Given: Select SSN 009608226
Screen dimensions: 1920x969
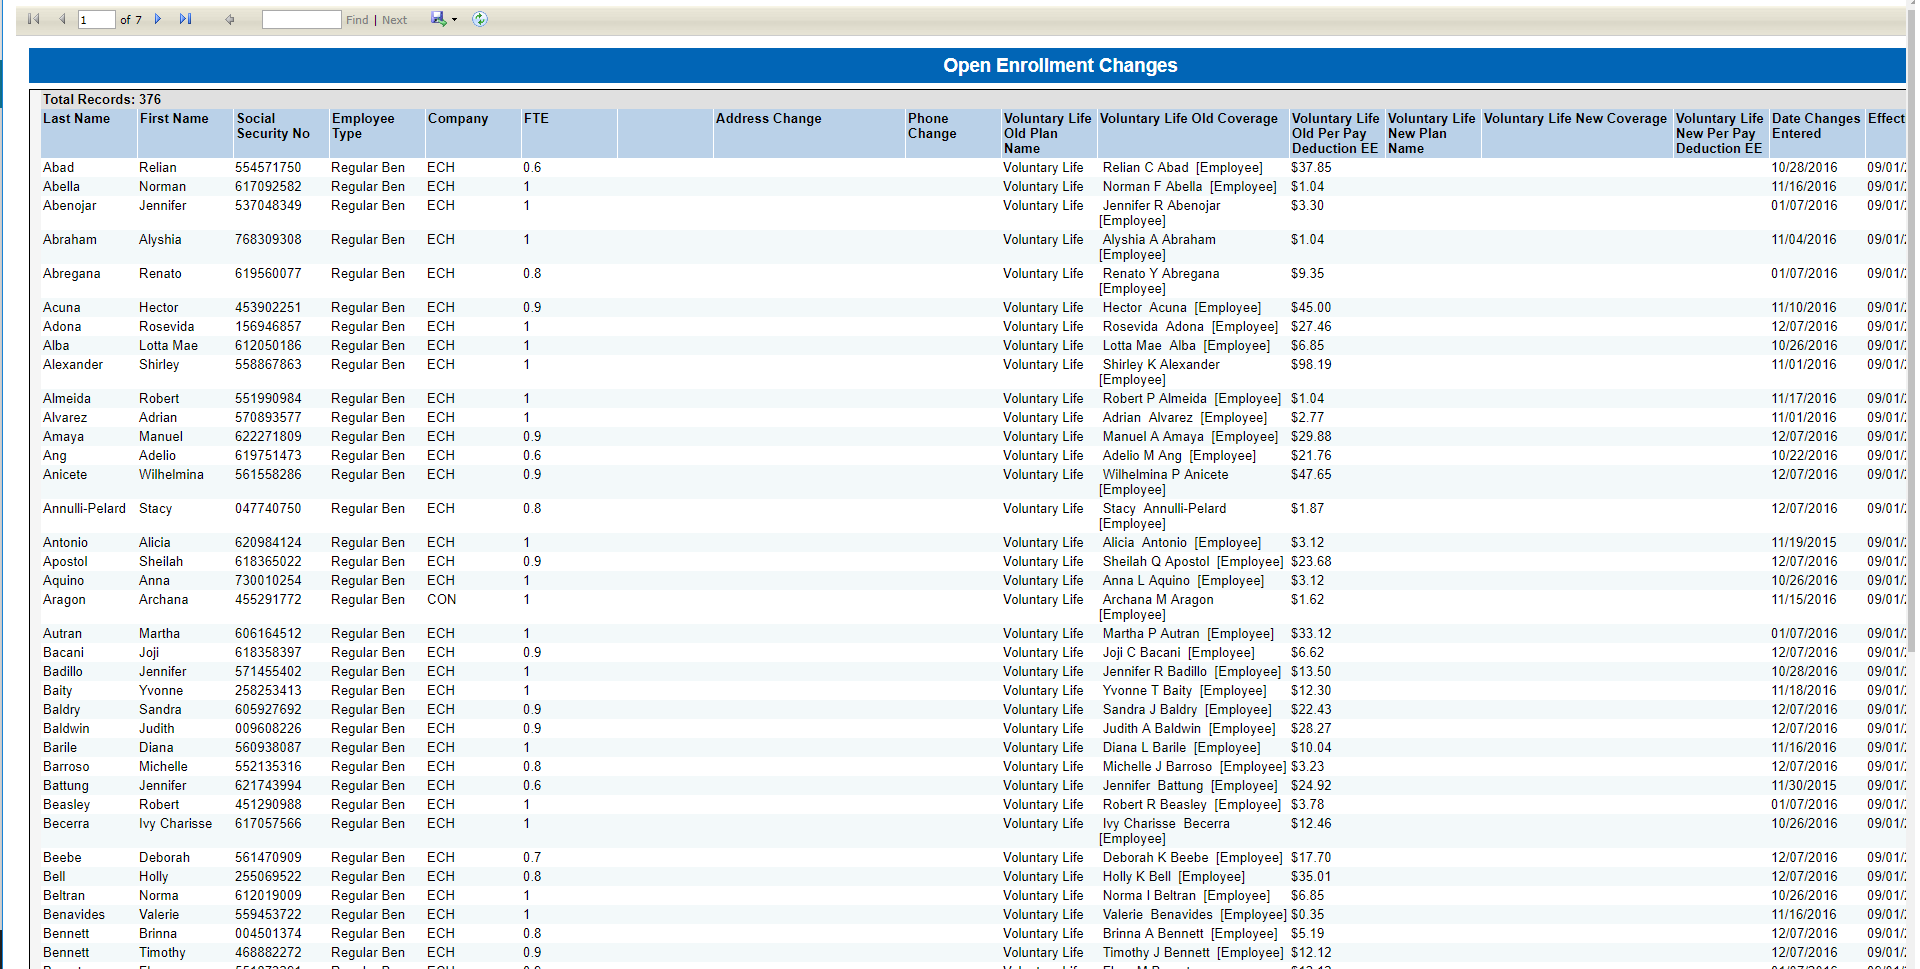Looking at the screenshot, I should click(268, 728).
